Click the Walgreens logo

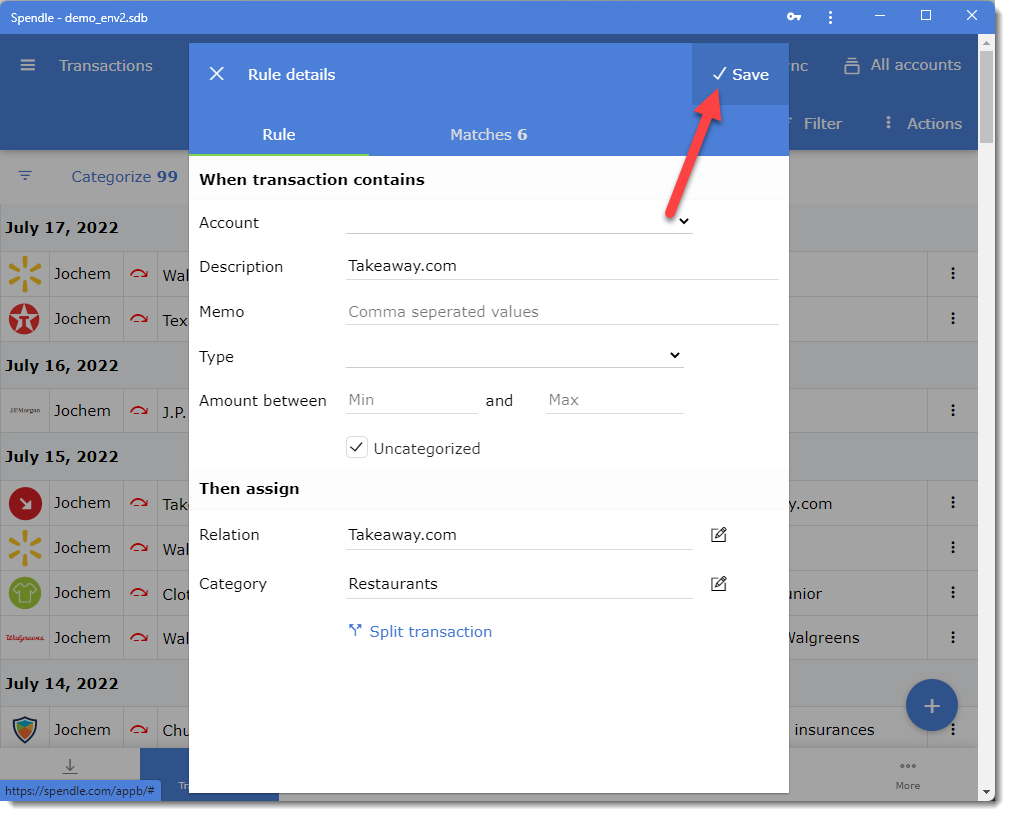coord(24,638)
